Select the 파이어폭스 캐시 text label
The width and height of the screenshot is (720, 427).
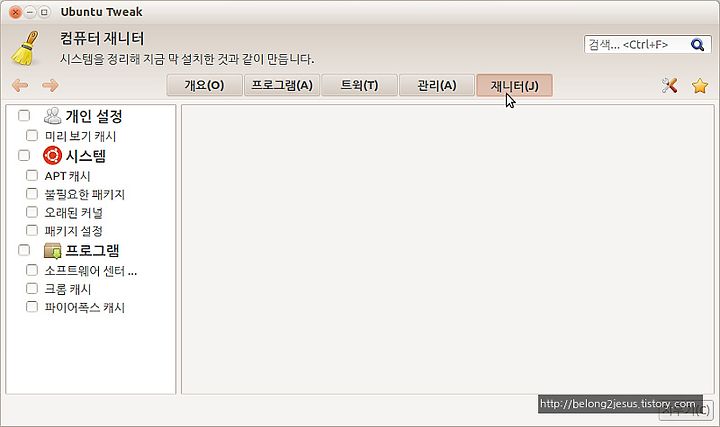point(85,307)
